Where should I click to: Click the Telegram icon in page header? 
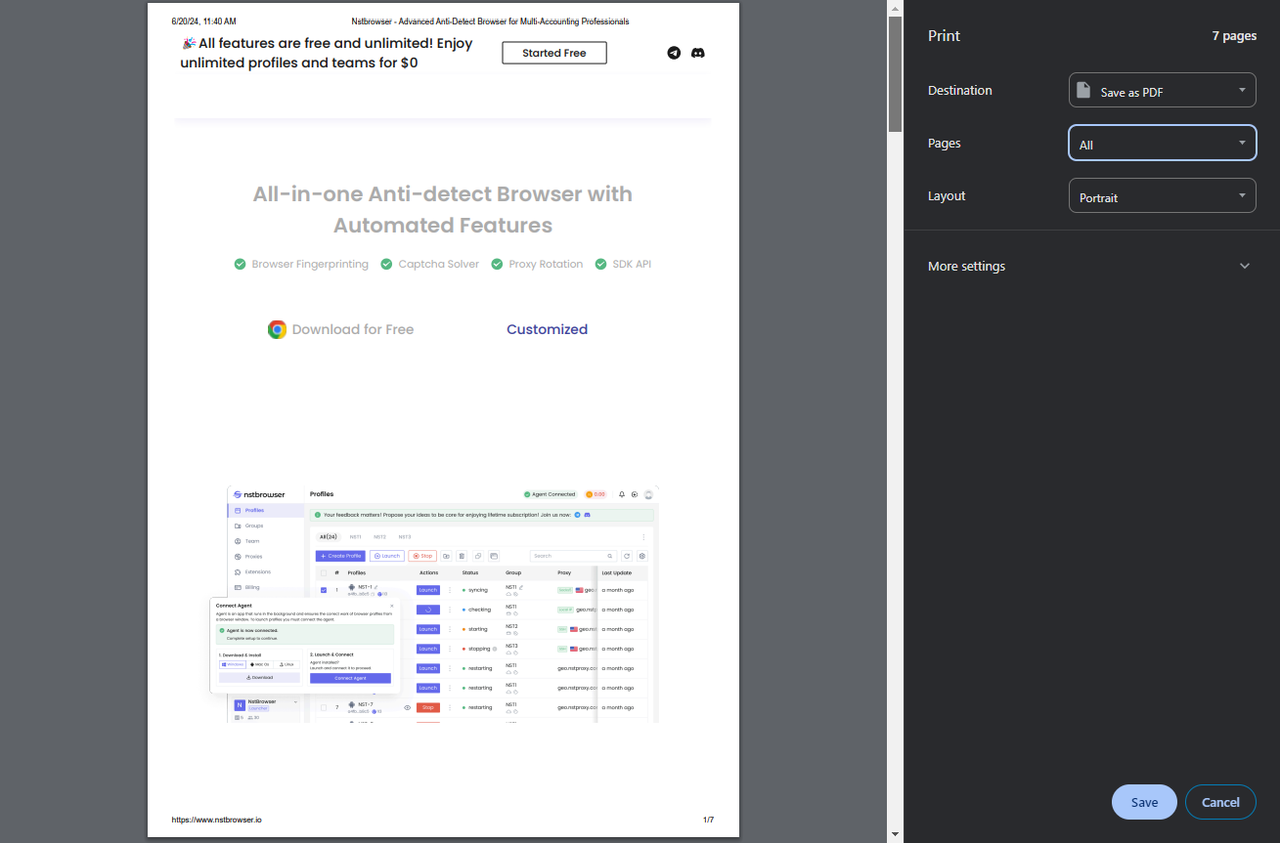673,53
